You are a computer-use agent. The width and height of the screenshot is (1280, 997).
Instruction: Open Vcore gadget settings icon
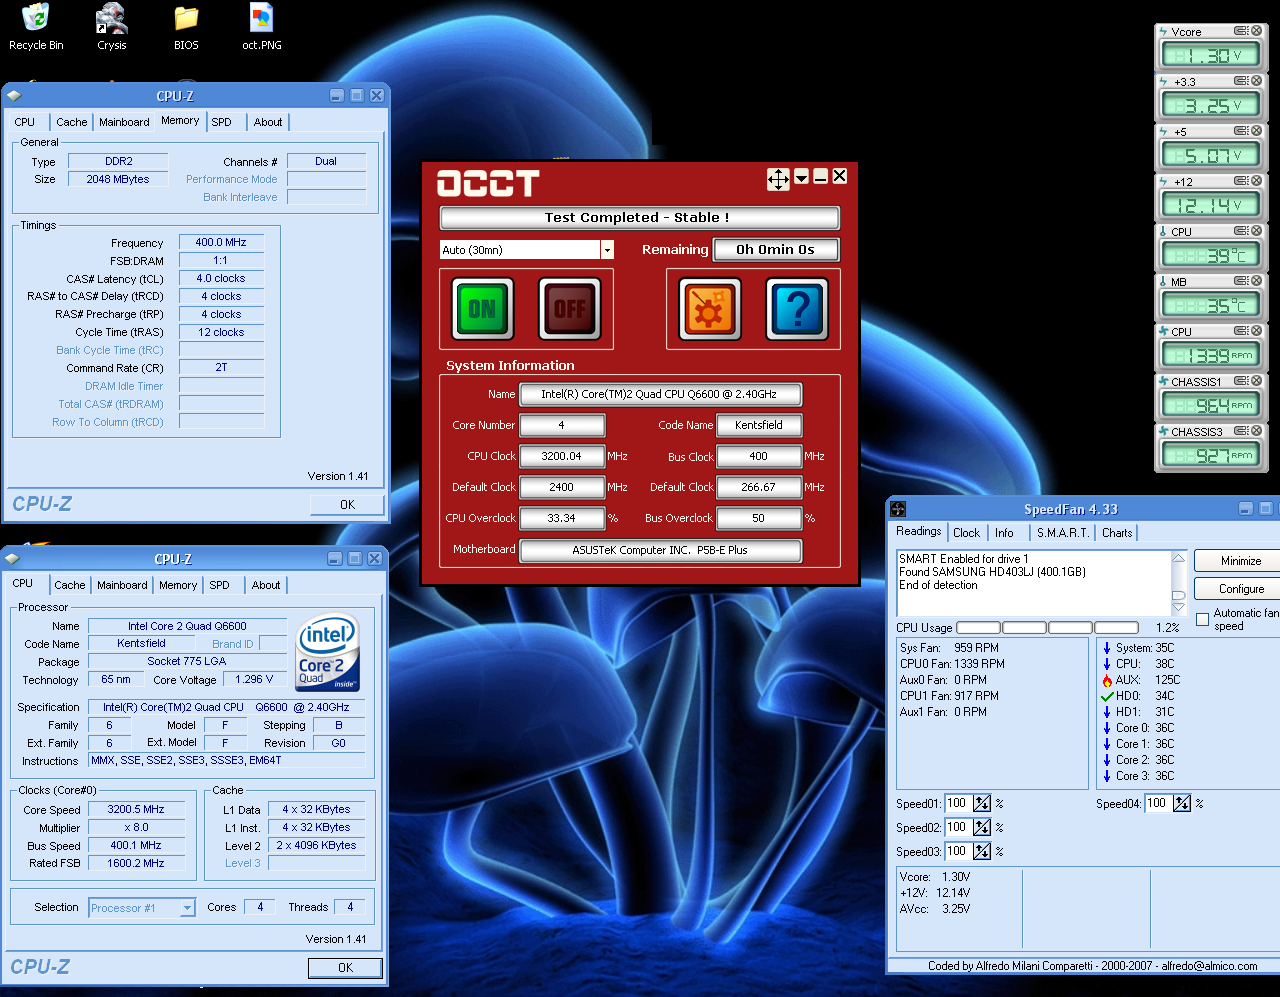(x=1241, y=31)
